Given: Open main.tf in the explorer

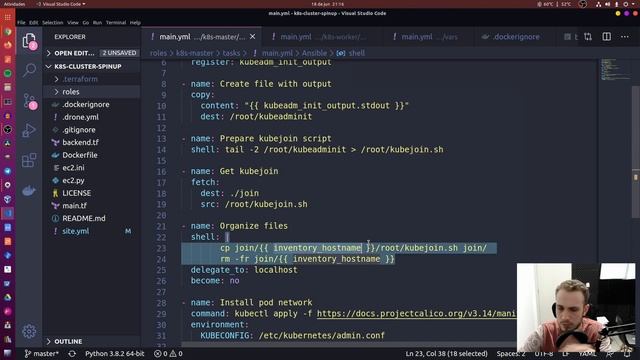Looking at the screenshot, I should pyautogui.click(x=92, y=206).
